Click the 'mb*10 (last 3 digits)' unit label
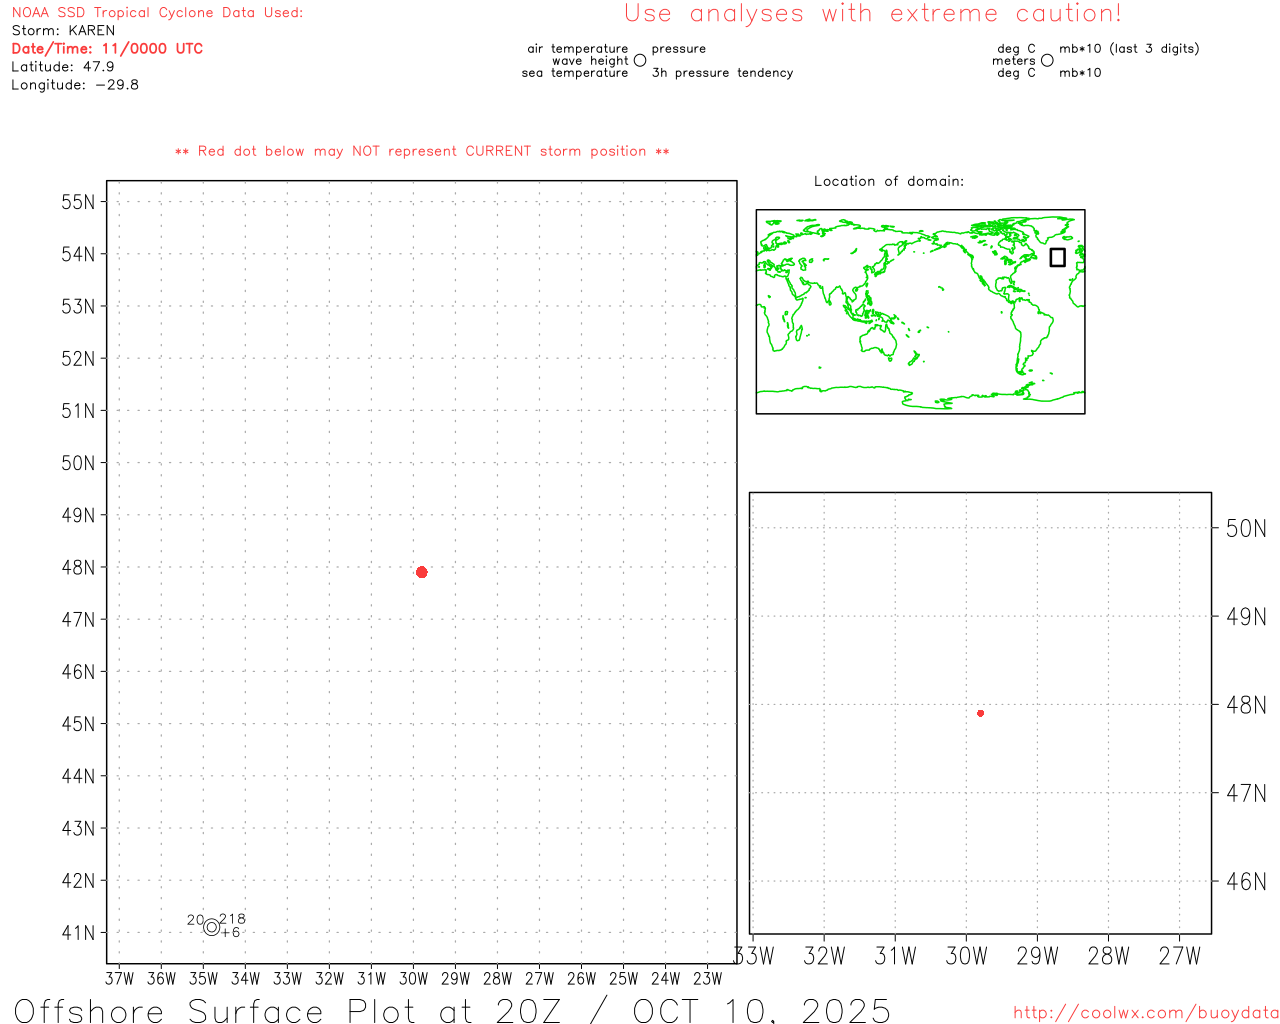The image size is (1280, 1024). [x=1129, y=49]
